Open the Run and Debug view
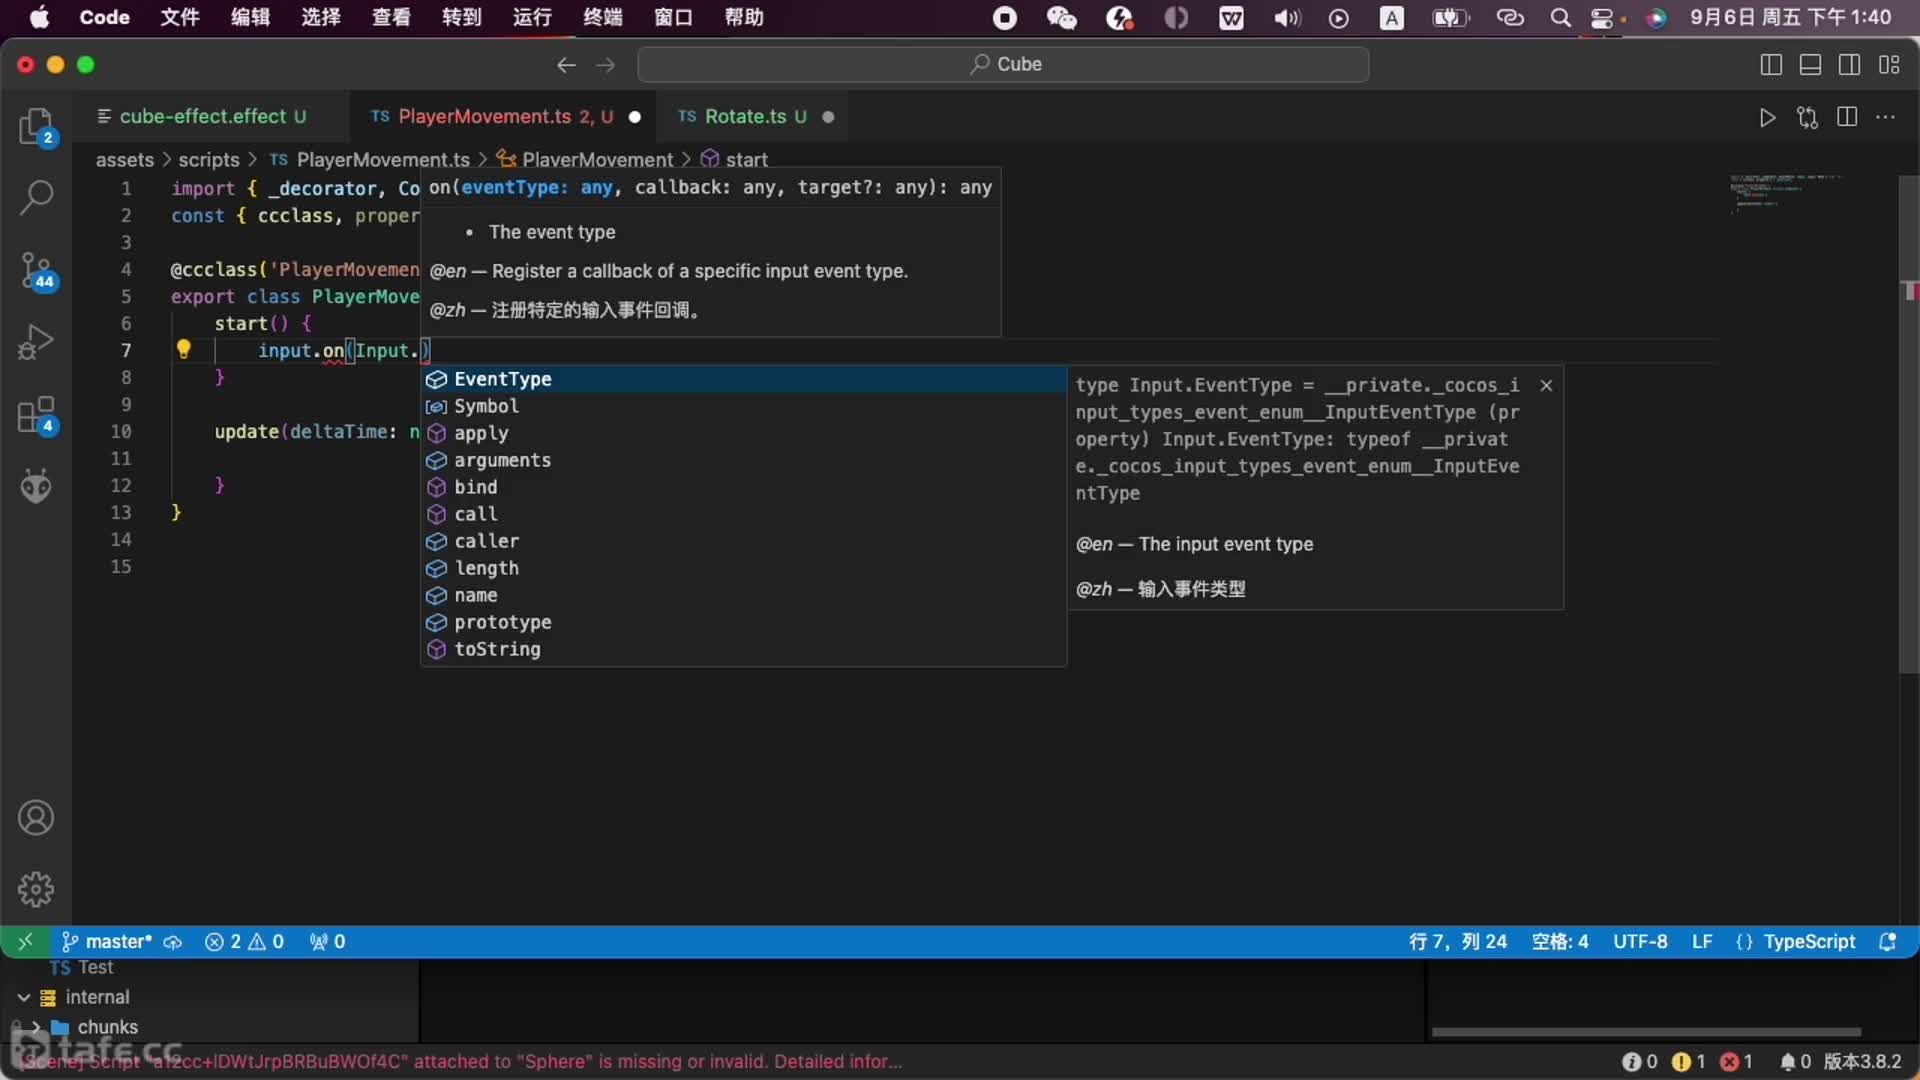The image size is (1920, 1080). [36, 342]
